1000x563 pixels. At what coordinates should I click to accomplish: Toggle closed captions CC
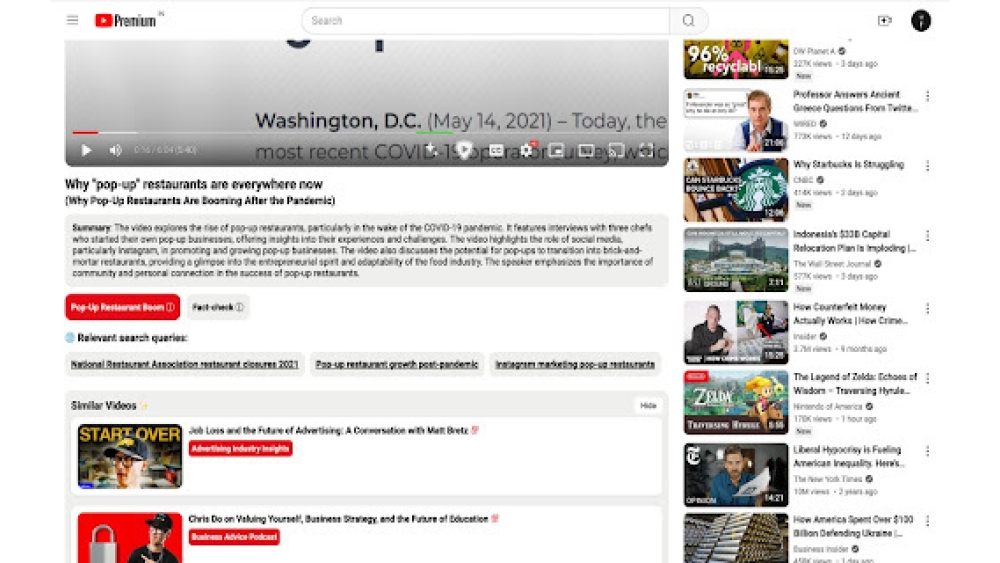click(x=496, y=150)
